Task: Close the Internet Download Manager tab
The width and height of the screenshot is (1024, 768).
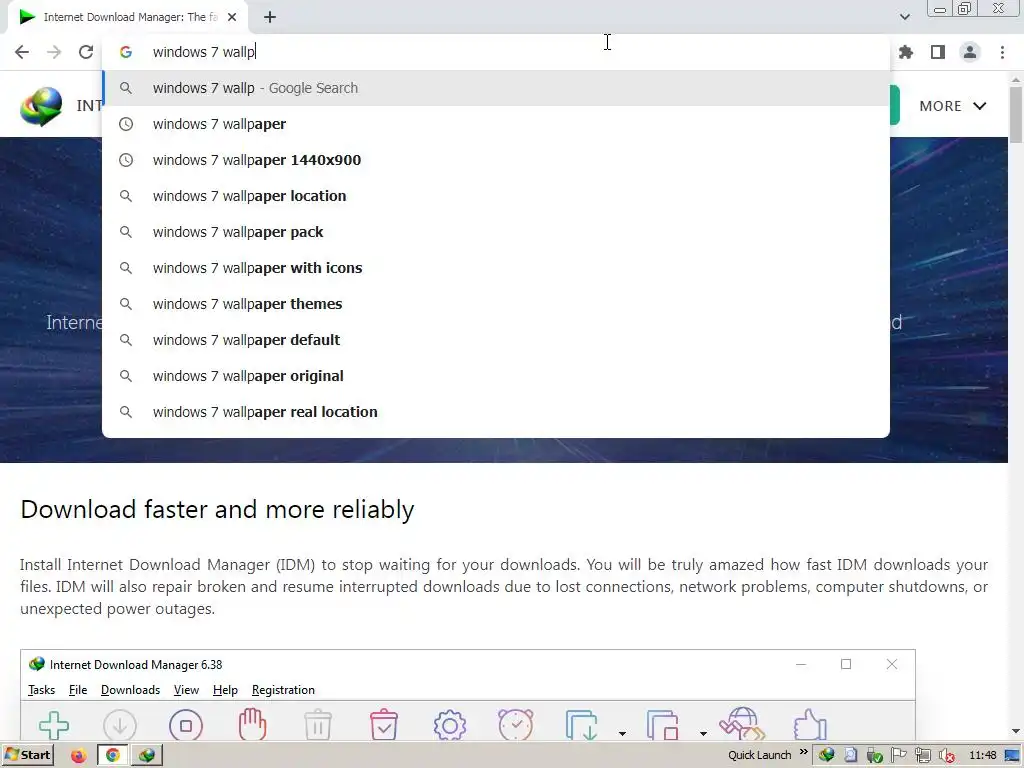Action: [x=232, y=17]
